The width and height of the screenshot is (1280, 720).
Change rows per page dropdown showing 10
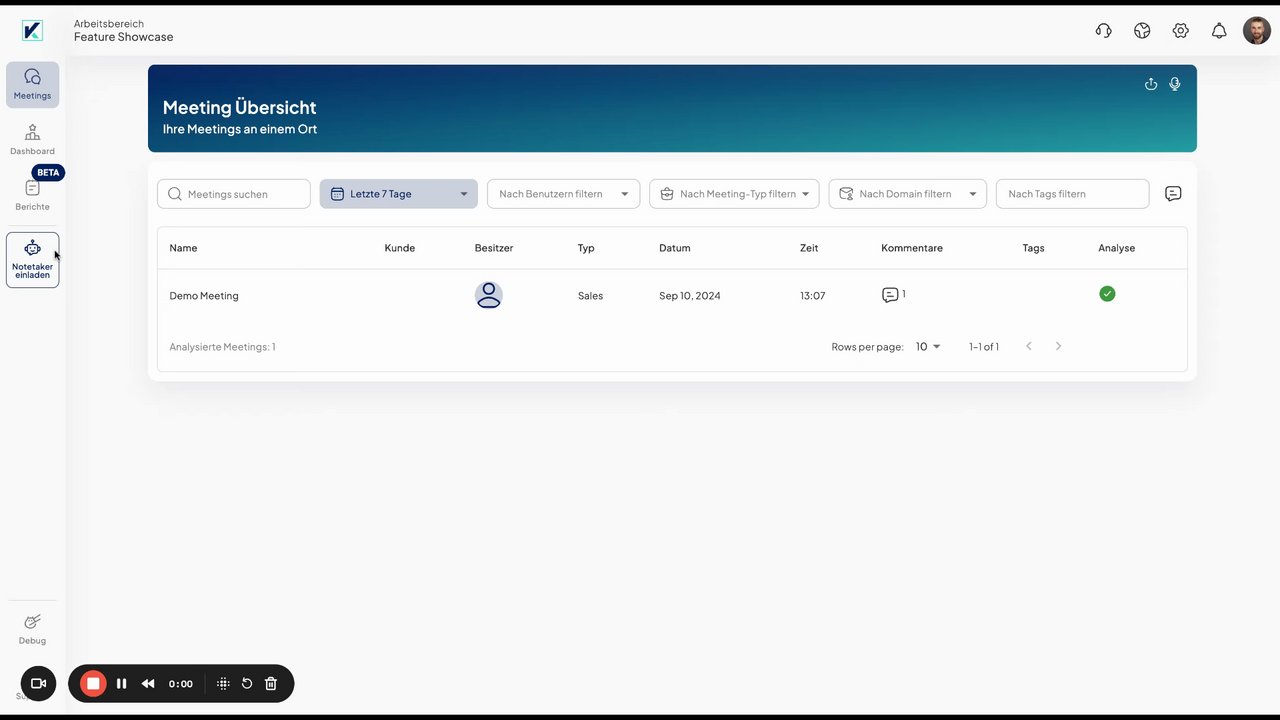[928, 347]
